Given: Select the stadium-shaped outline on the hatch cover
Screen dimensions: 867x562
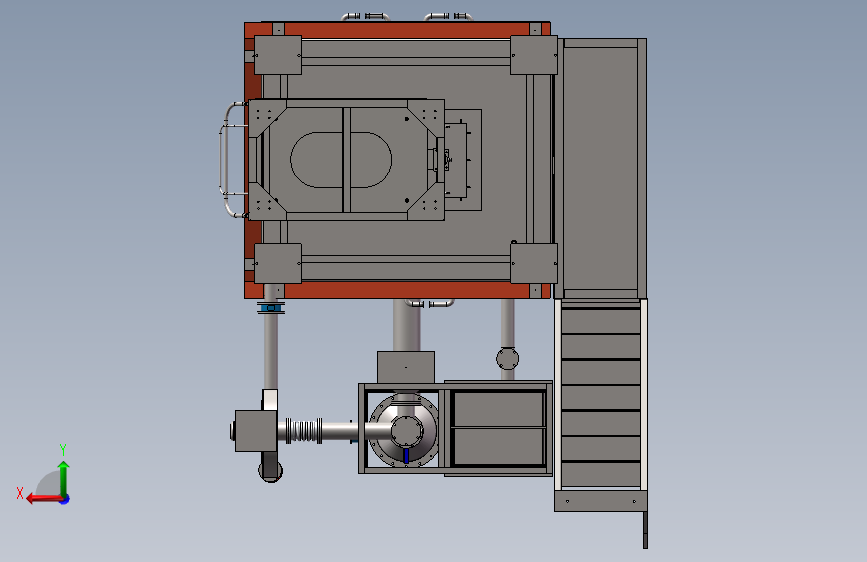Looking at the screenshot, I should click(x=341, y=160).
